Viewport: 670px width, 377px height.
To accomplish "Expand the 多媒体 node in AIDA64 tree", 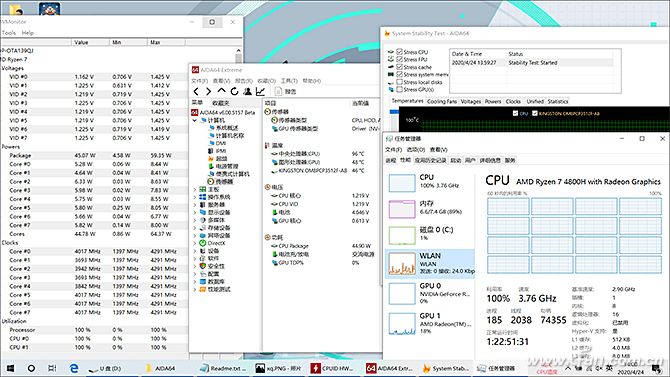I will pos(195,220).
